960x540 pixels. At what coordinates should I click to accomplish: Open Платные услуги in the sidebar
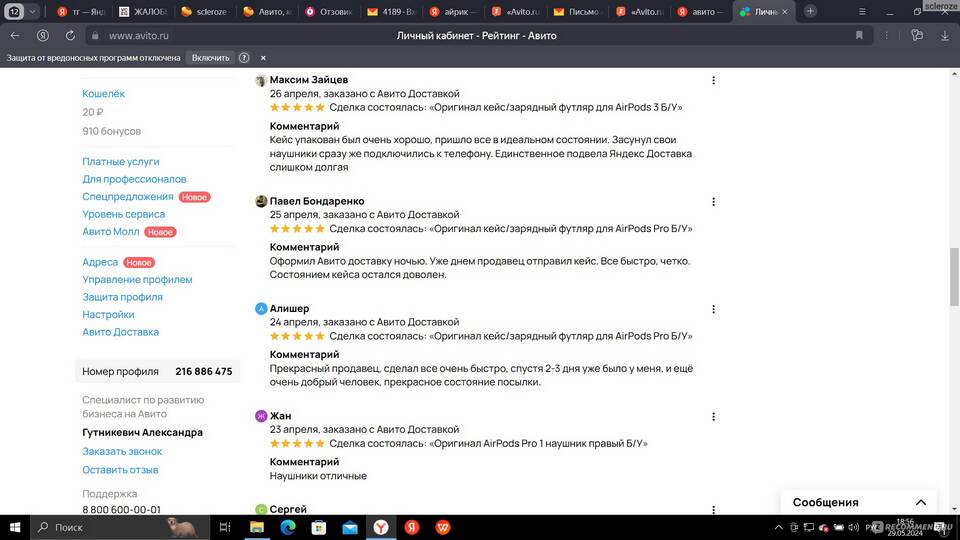pos(121,162)
